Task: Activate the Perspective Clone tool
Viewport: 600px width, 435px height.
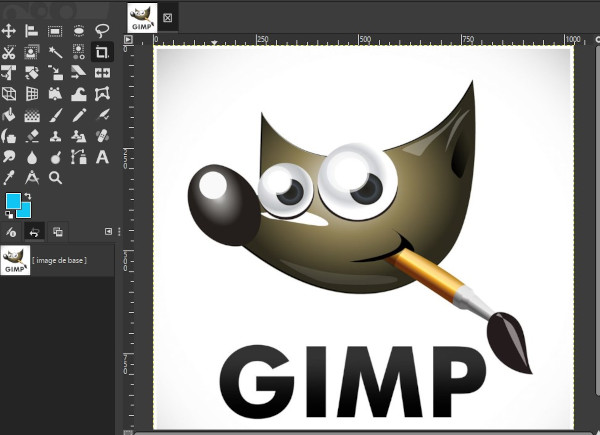Action: pyautogui.click(x=79, y=136)
